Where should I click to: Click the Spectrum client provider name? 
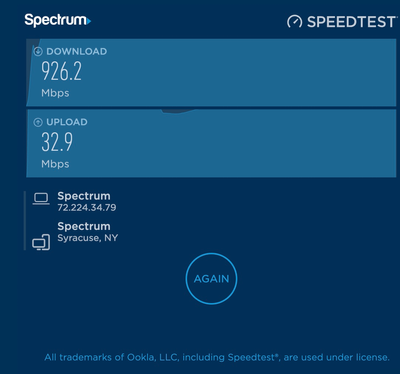[84, 196]
